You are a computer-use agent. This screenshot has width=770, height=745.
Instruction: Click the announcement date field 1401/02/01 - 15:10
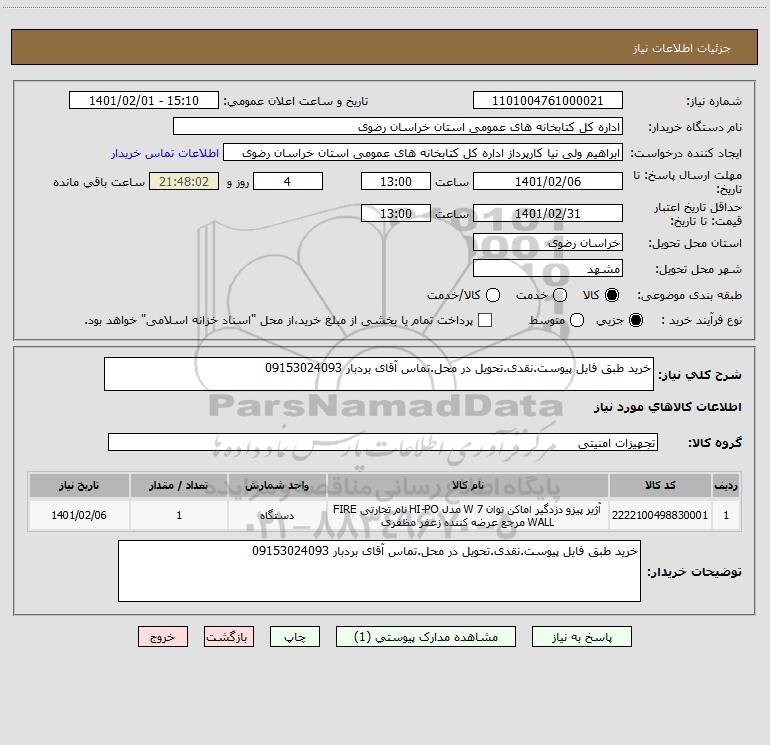144,101
